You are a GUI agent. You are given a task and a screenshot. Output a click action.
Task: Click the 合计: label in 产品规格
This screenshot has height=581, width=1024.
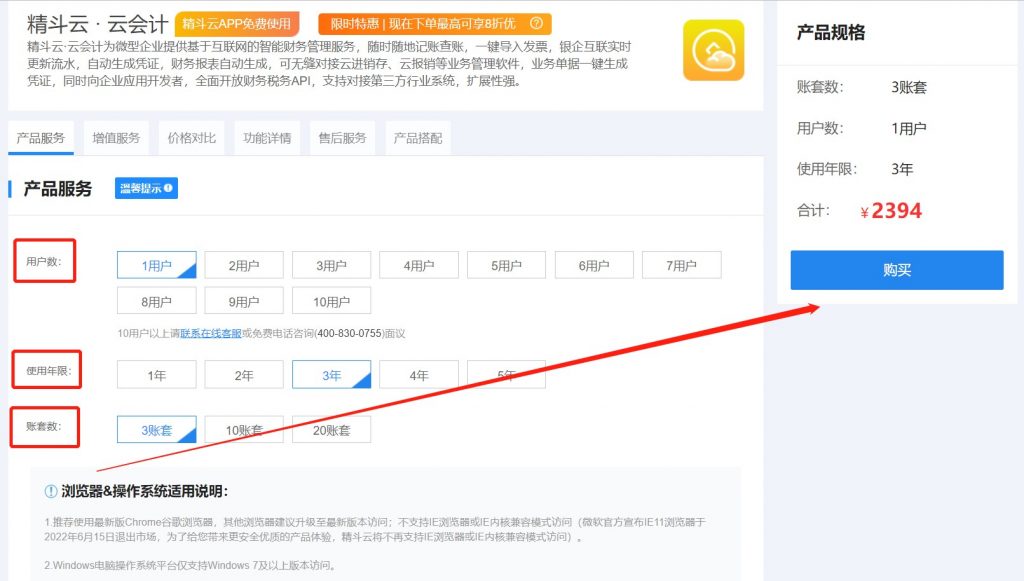813,210
